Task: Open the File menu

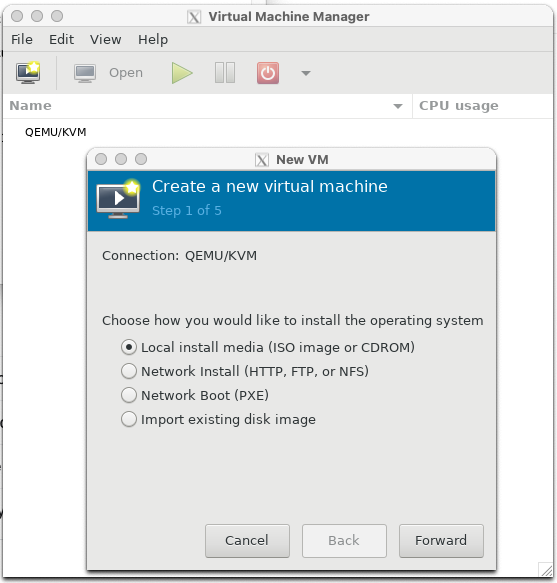Action: tap(22, 39)
